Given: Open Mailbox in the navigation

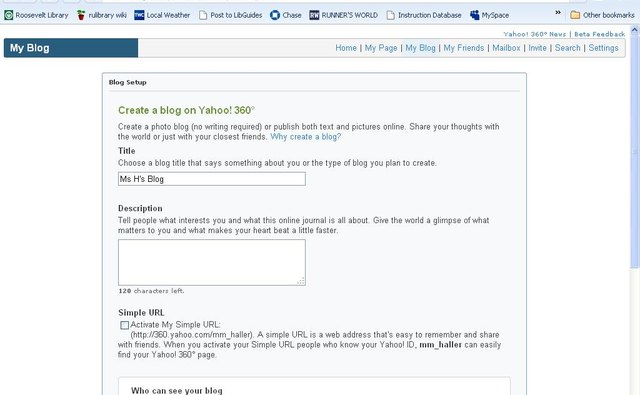Looking at the screenshot, I should click(506, 48).
